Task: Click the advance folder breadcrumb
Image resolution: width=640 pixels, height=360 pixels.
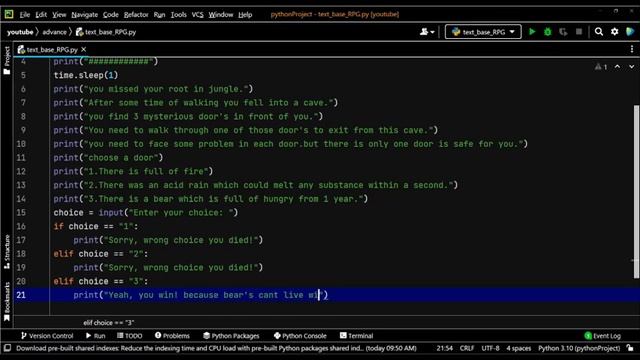Action: click(x=54, y=32)
